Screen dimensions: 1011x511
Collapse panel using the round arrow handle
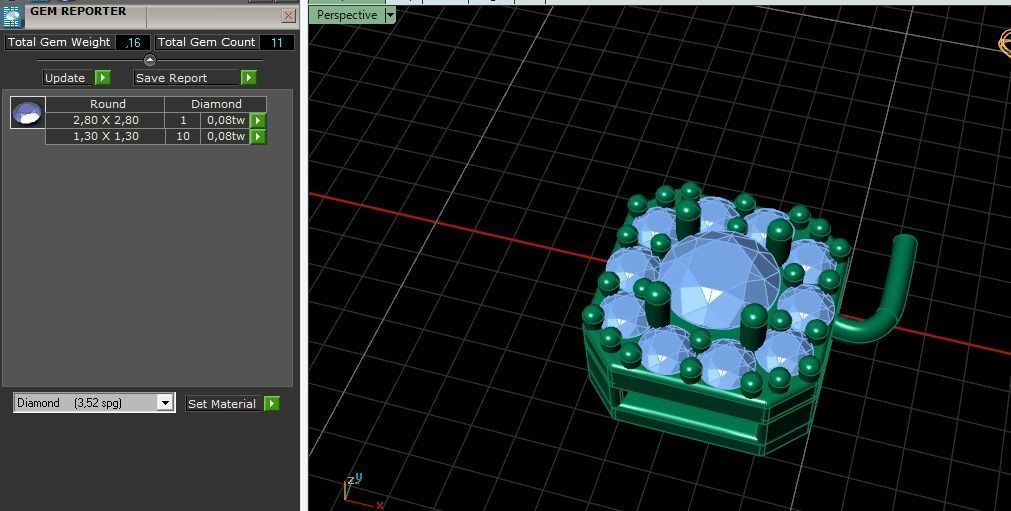tap(150, 61)
